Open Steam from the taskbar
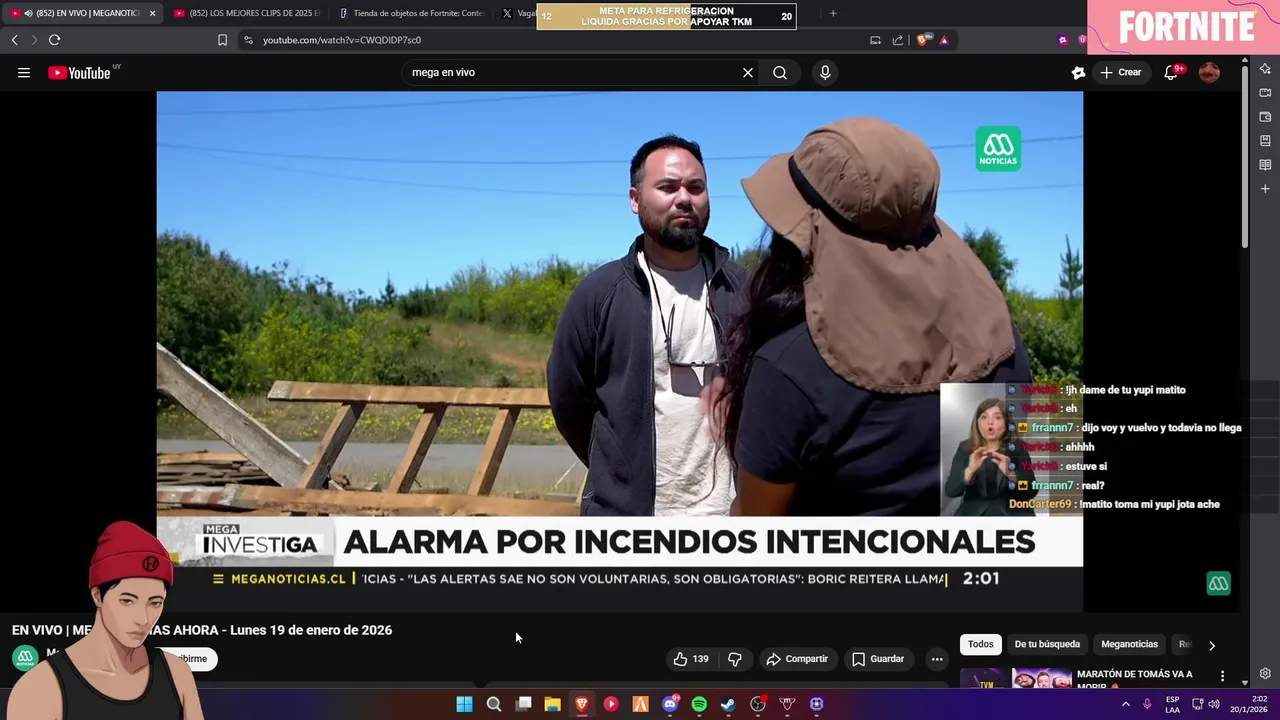Viewport: 1280px width, 720px height. [728, 704]
